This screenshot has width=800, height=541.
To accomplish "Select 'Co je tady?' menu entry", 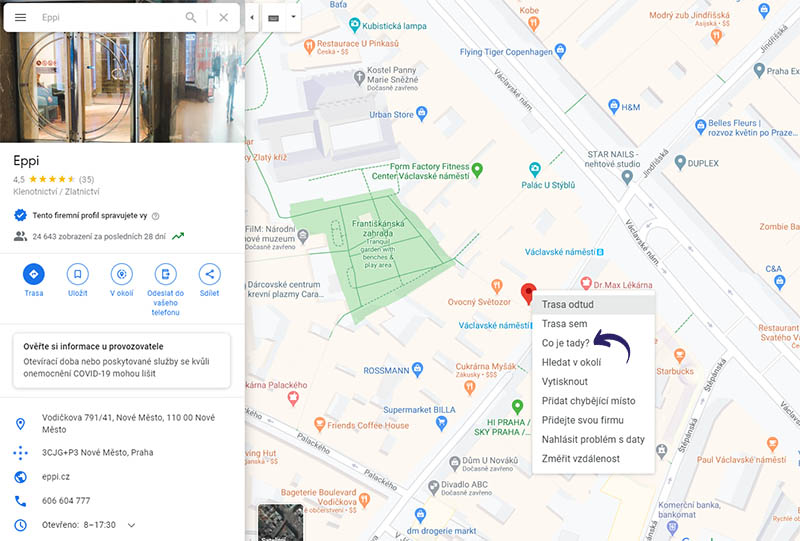I will [x=565, y=343].
